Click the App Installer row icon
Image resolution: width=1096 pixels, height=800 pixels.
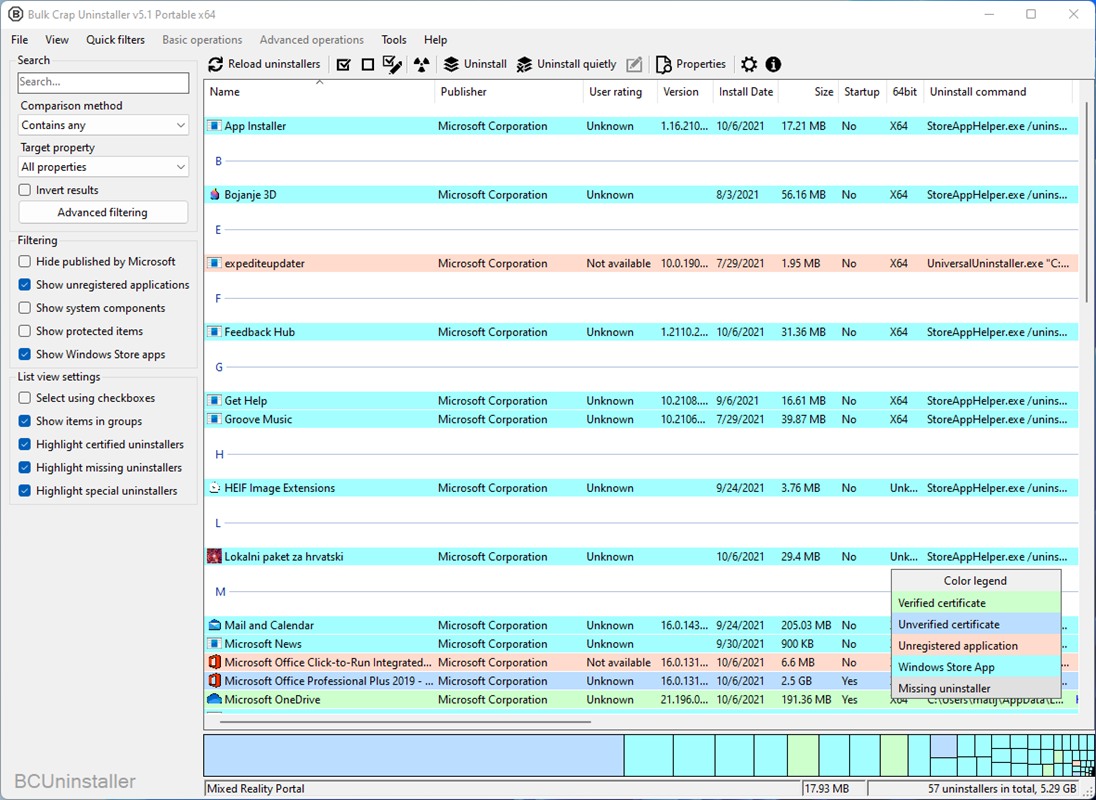coord(215,126)
